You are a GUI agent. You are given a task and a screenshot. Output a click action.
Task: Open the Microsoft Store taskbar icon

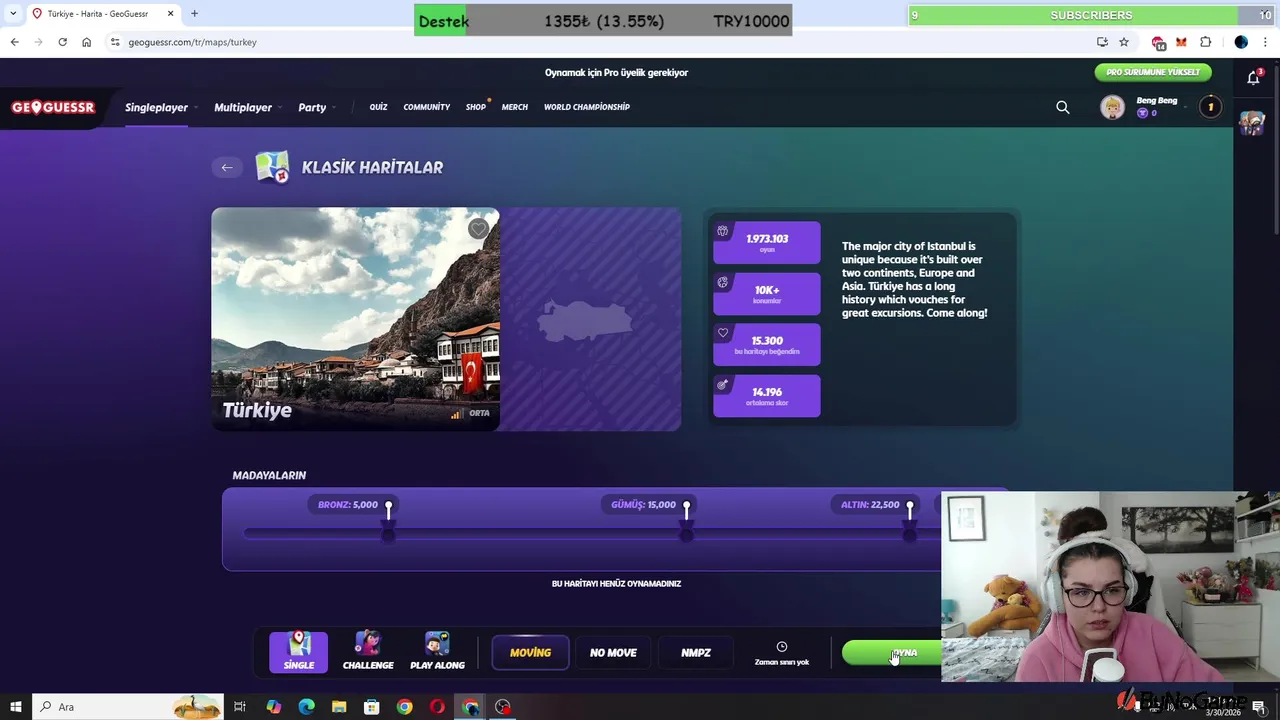(371, 707)
